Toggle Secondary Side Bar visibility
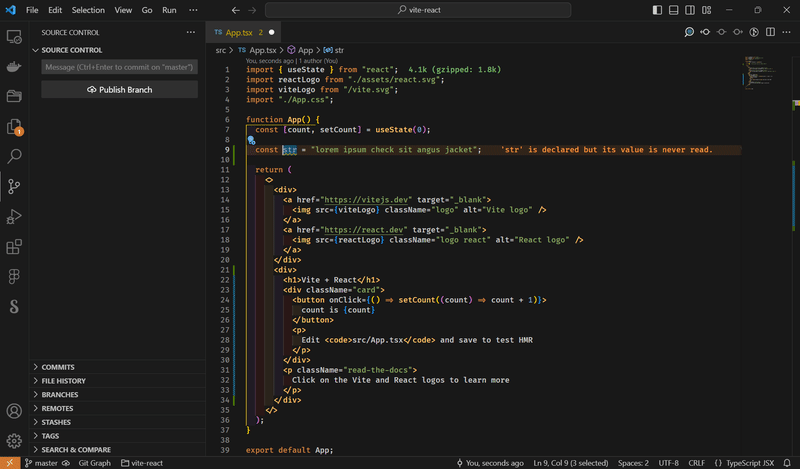 click(x=690, y=10)
